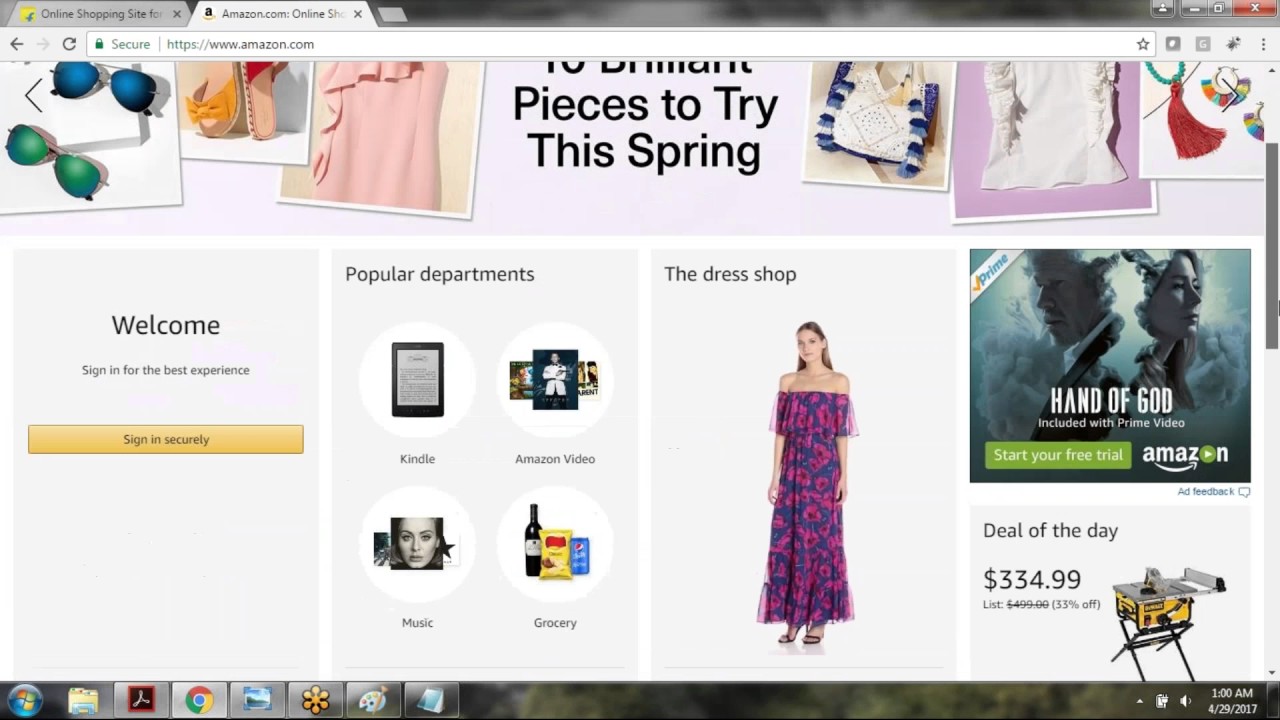Open the Amazon Video department icon
Image resolution: width=1280 pixels, height=720 pixels.
[555, 380]
